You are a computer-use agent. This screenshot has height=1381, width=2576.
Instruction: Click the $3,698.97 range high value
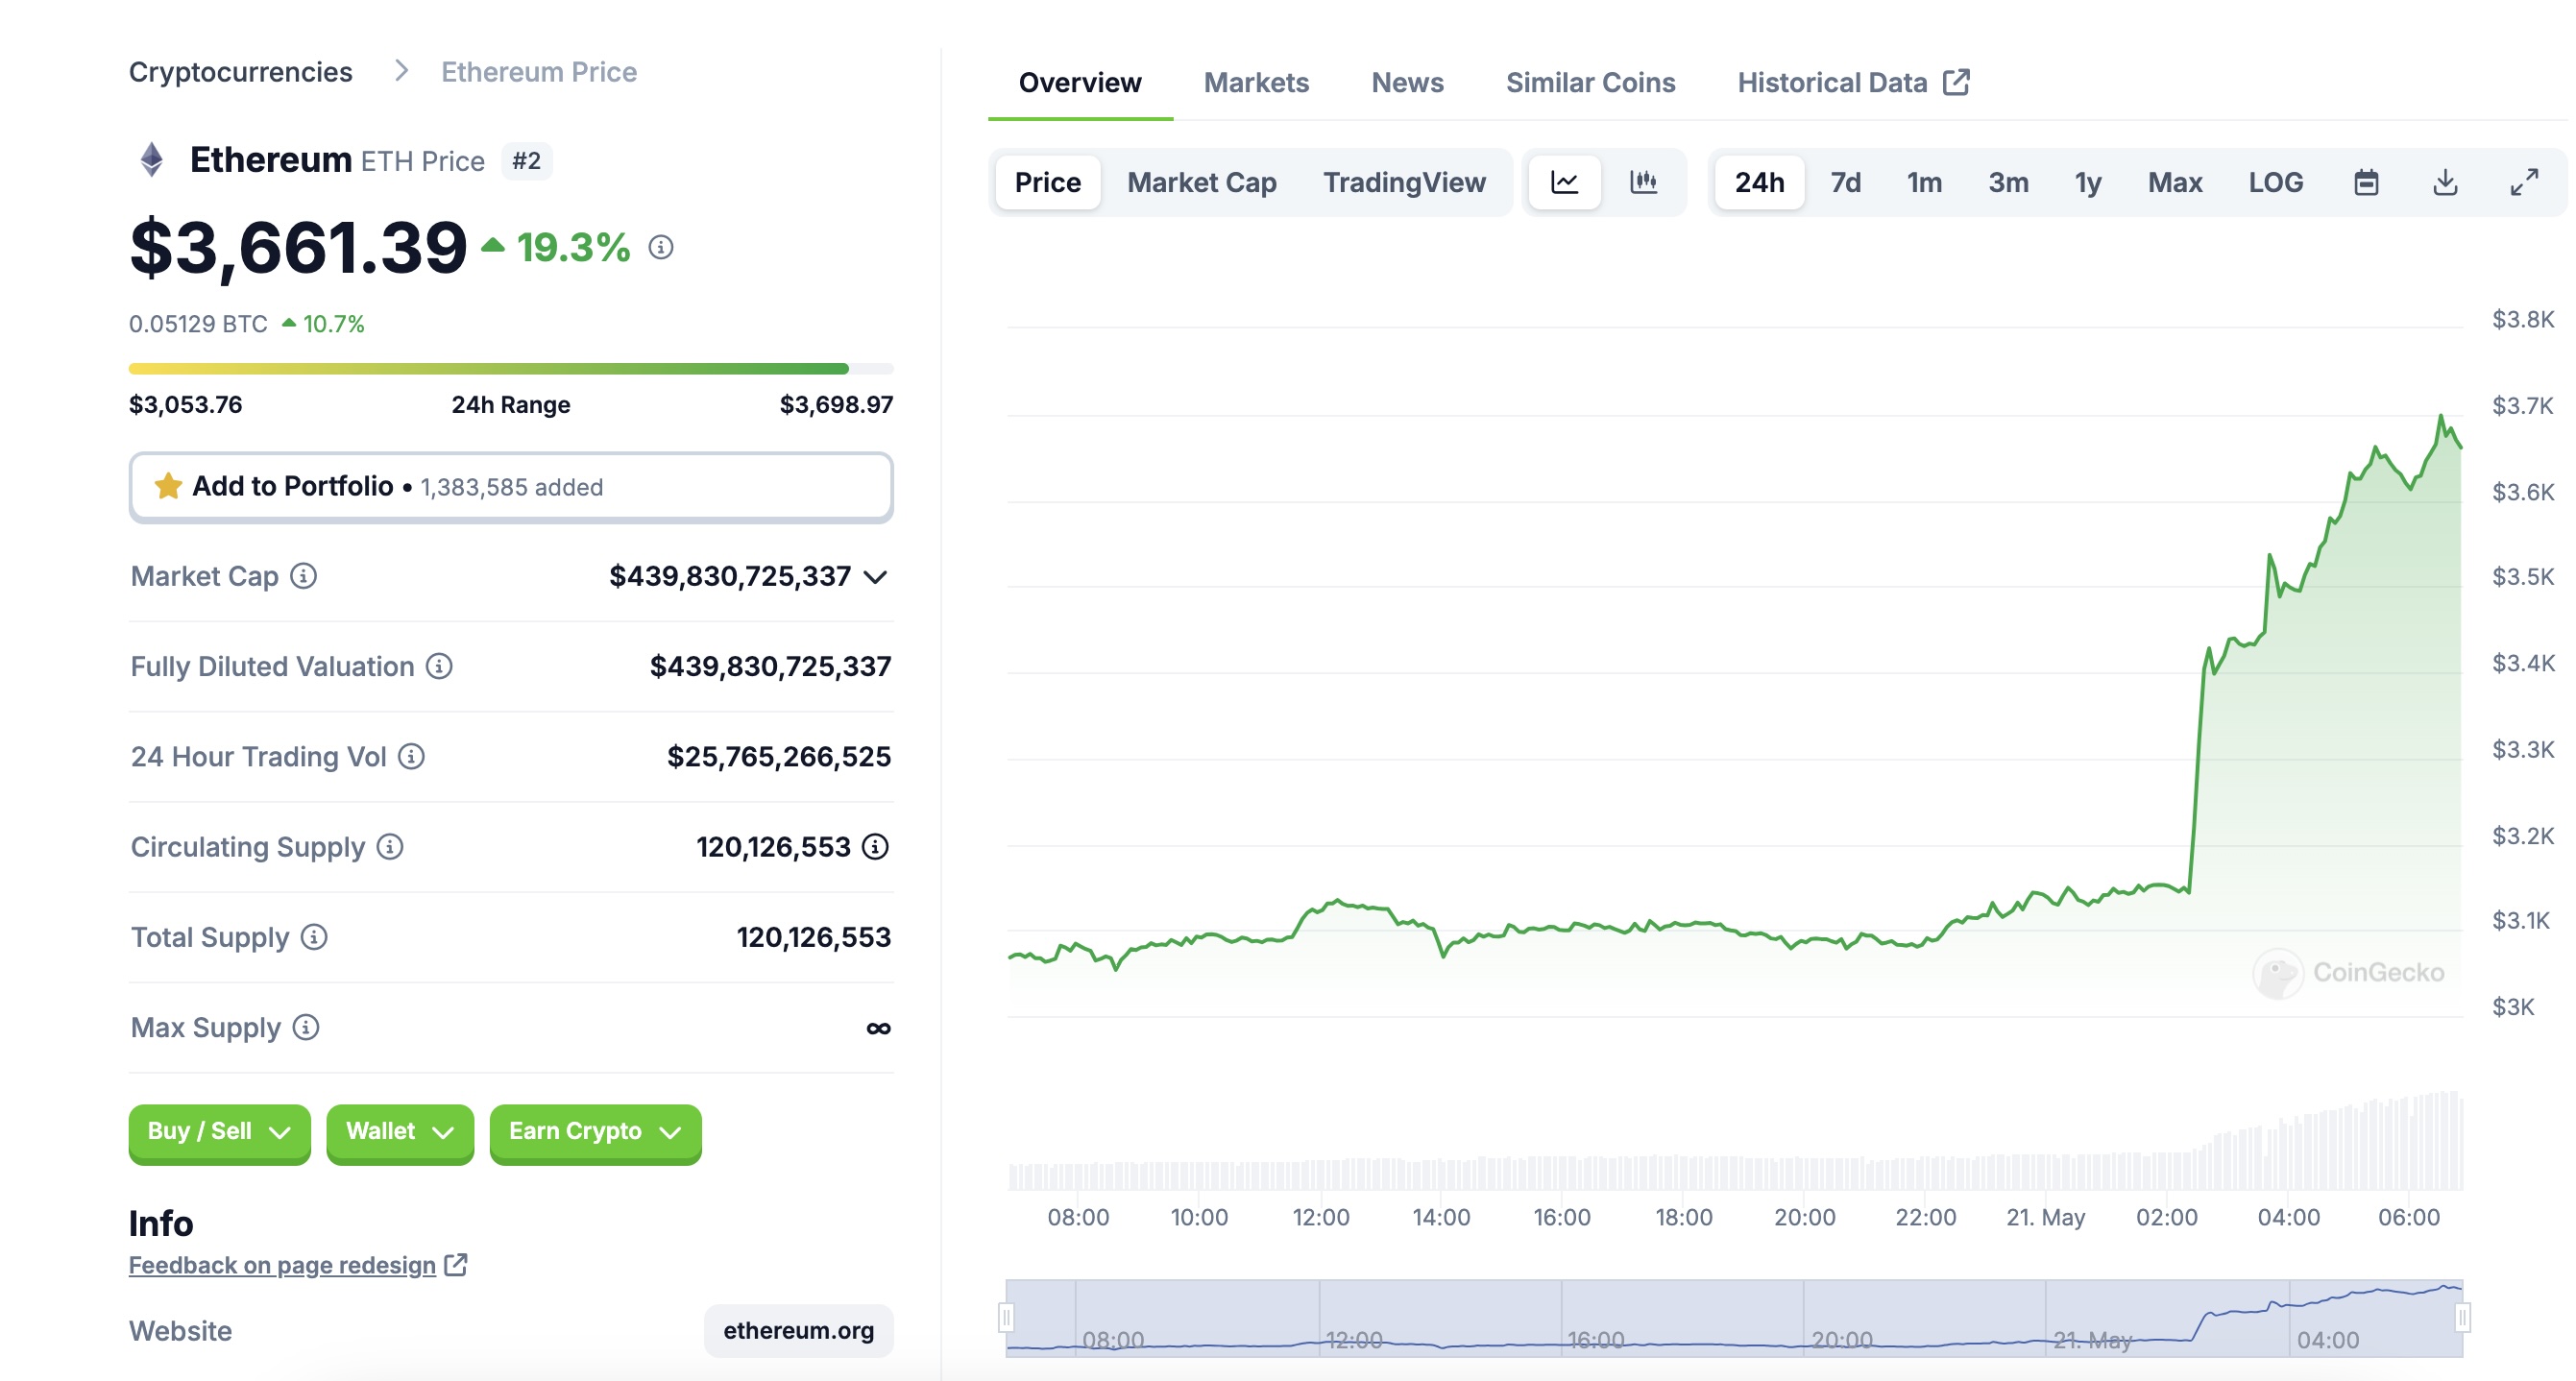[x=836, y=405]
